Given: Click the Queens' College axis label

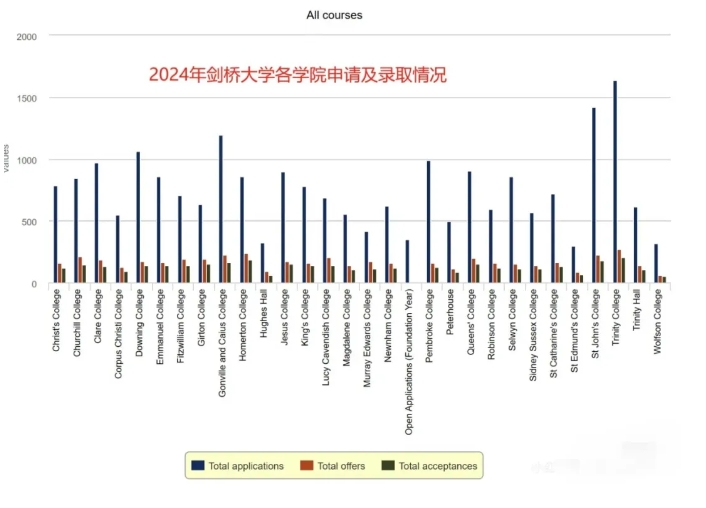Looking at the screenshot, I should [471, 322].
